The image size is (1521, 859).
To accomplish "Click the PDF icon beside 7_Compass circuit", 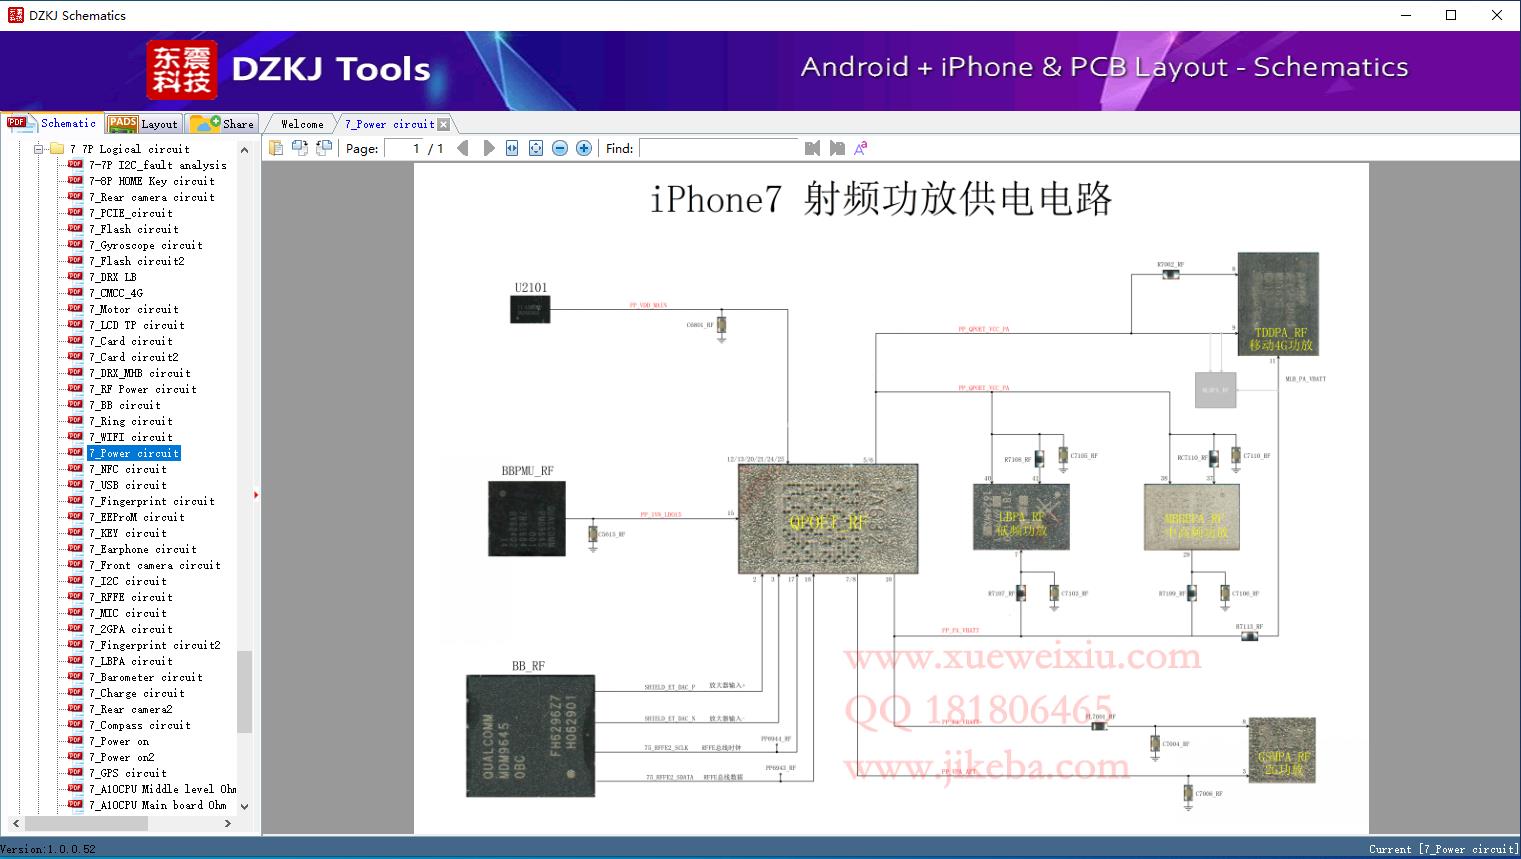I will click(x=75, y=725).
